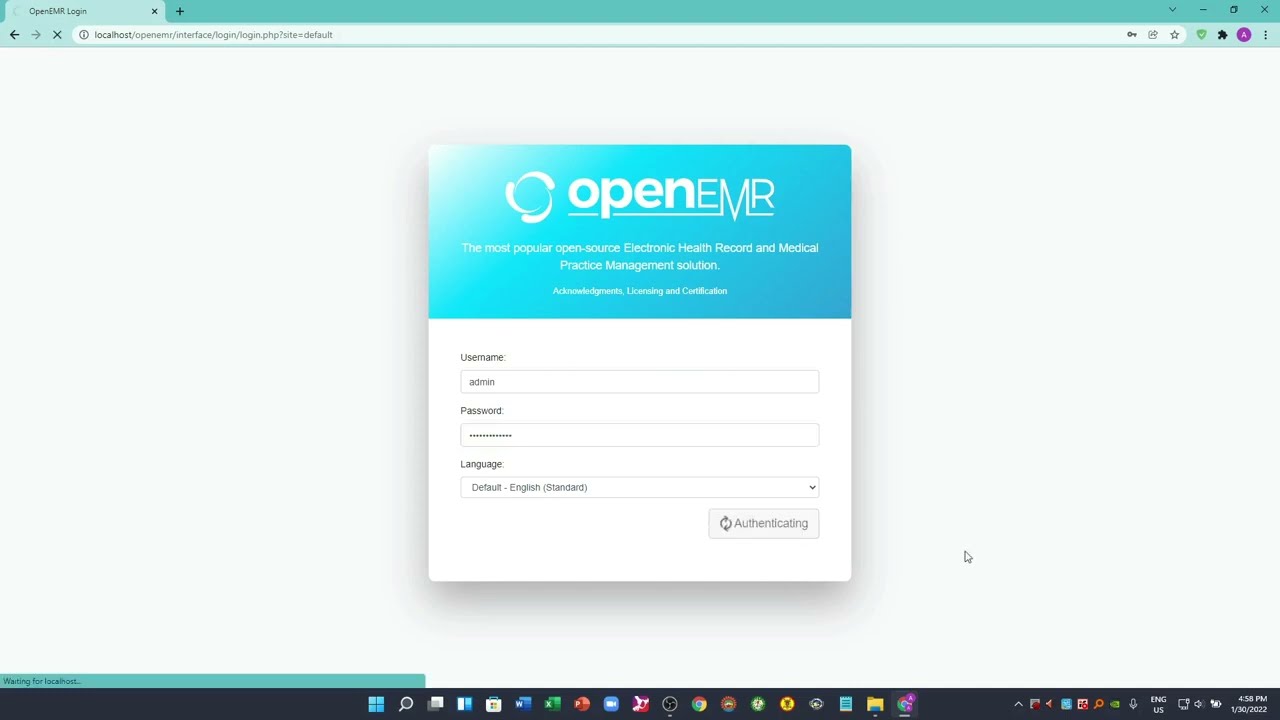Bookmark this tab with star icon
This screenshot has height=720, width=1280.
[x=1175, y=35]
